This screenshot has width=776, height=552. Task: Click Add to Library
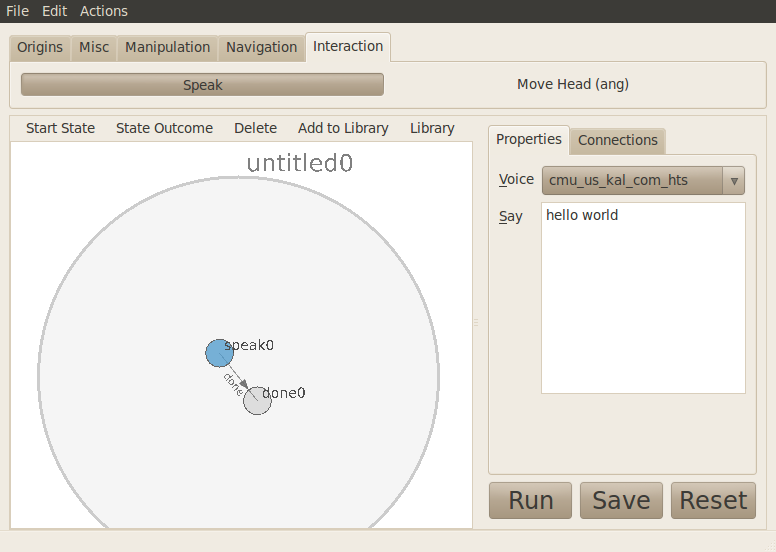(x=343, y=128)
